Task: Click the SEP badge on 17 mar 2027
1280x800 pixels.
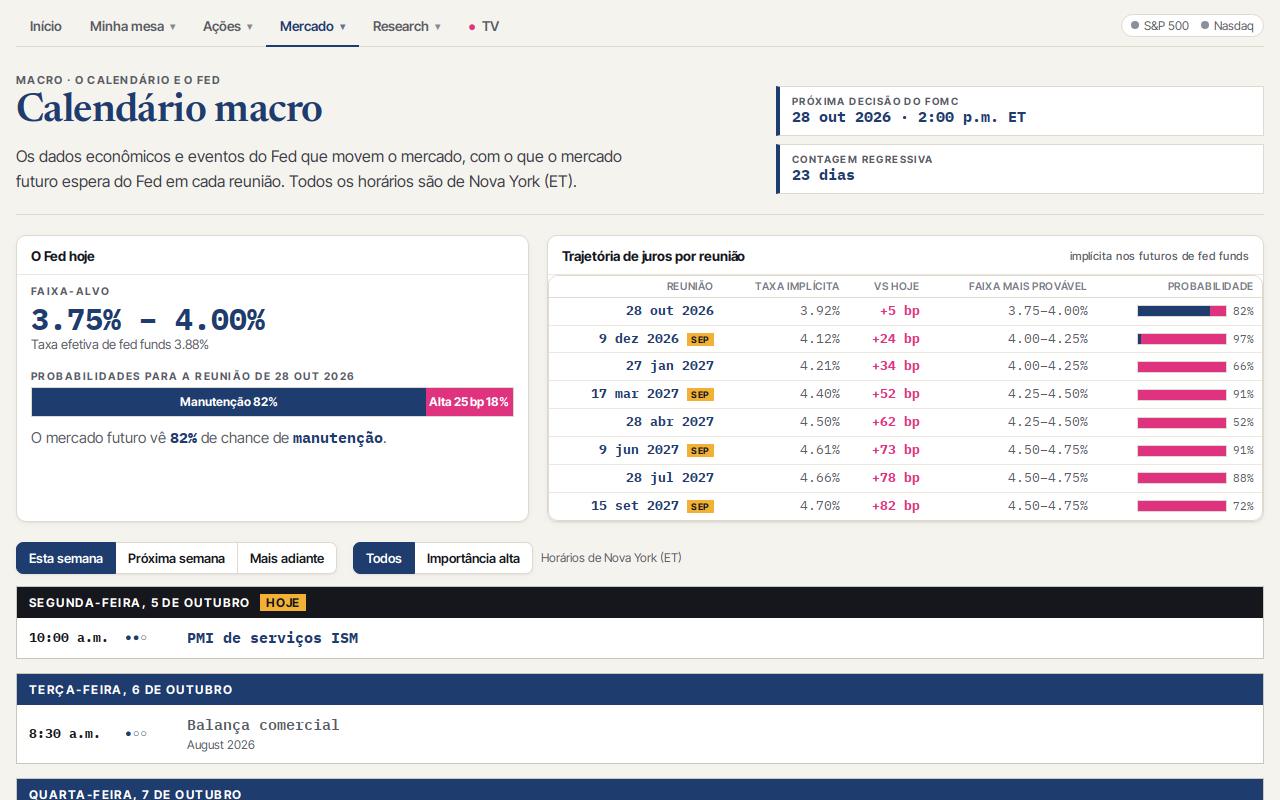Action: point(700,395)
